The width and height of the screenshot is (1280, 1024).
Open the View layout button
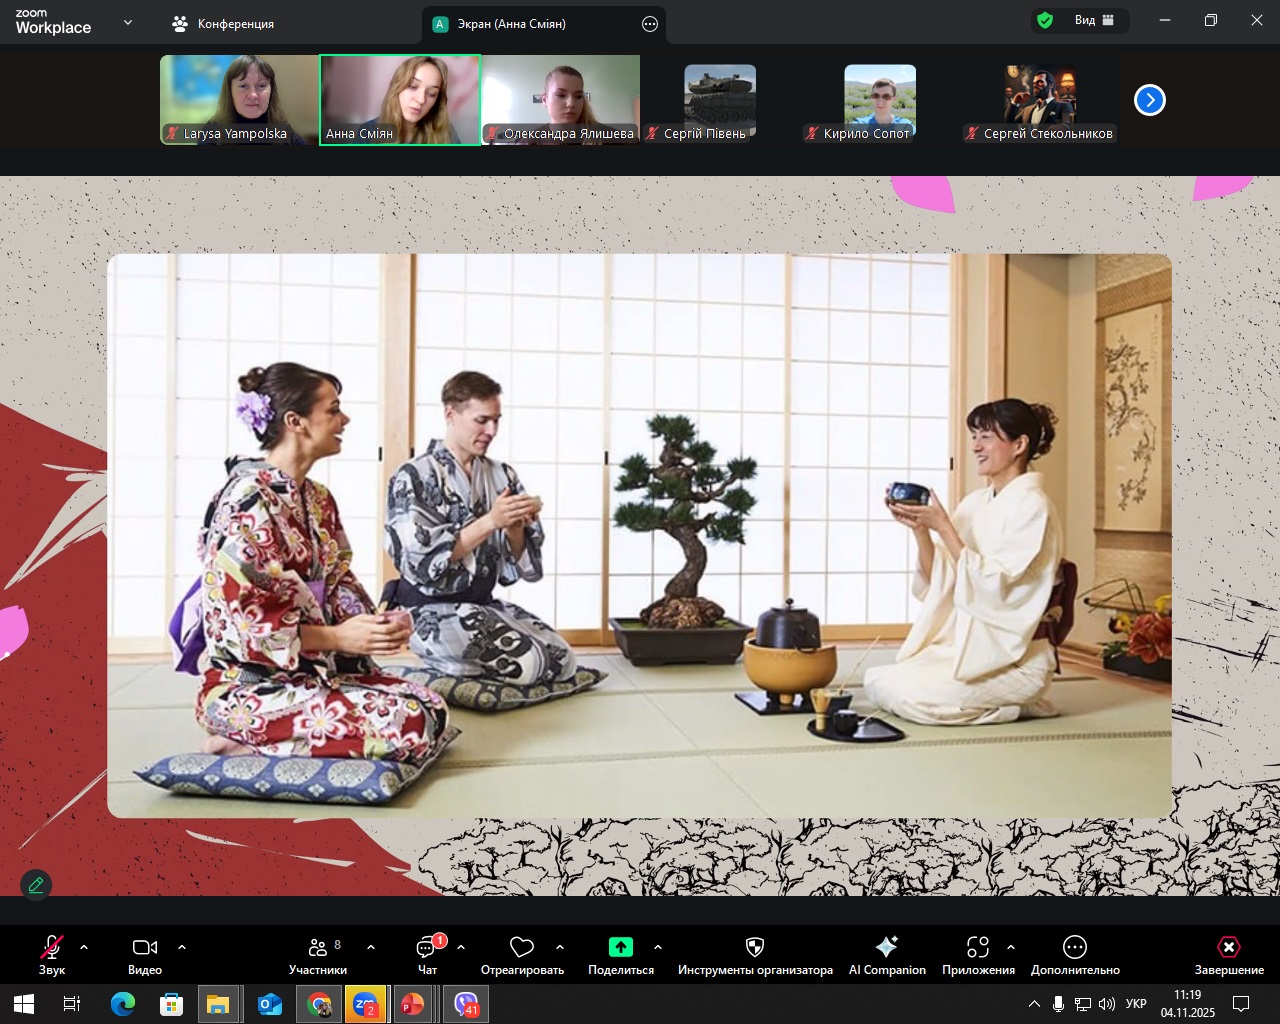tap(1093, 21)
